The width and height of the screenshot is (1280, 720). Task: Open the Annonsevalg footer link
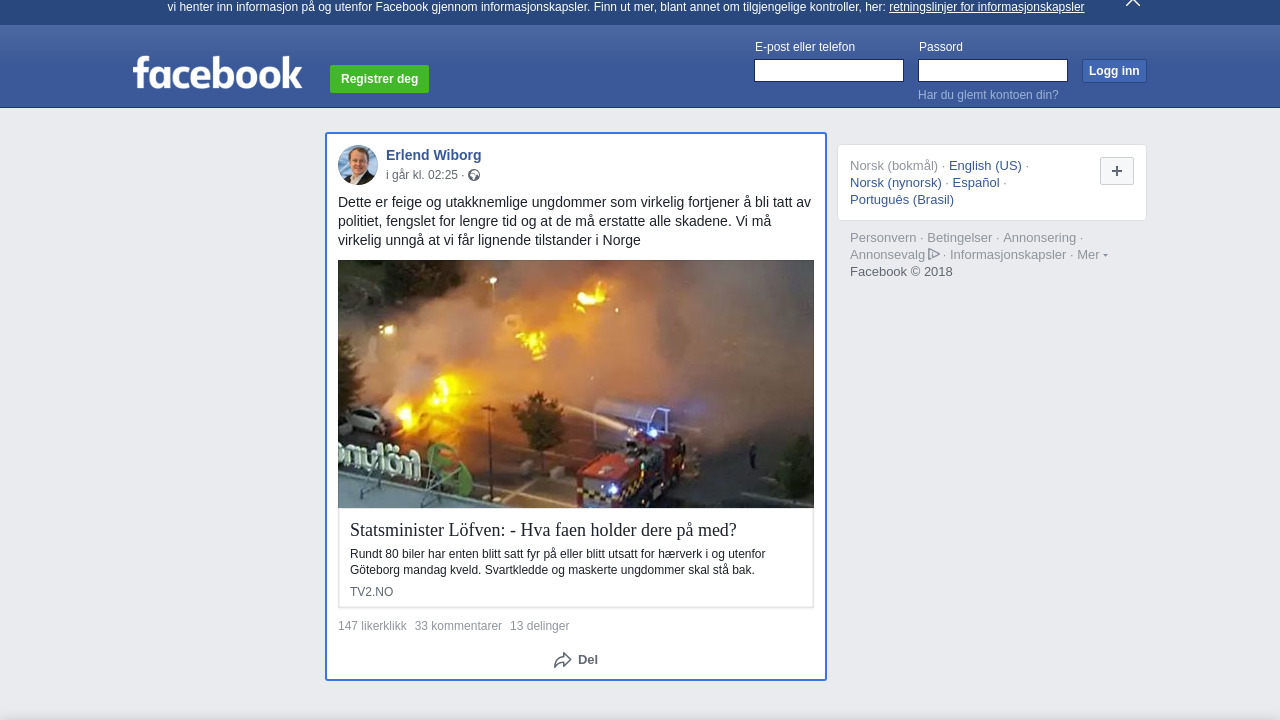(x=888, y=255)
